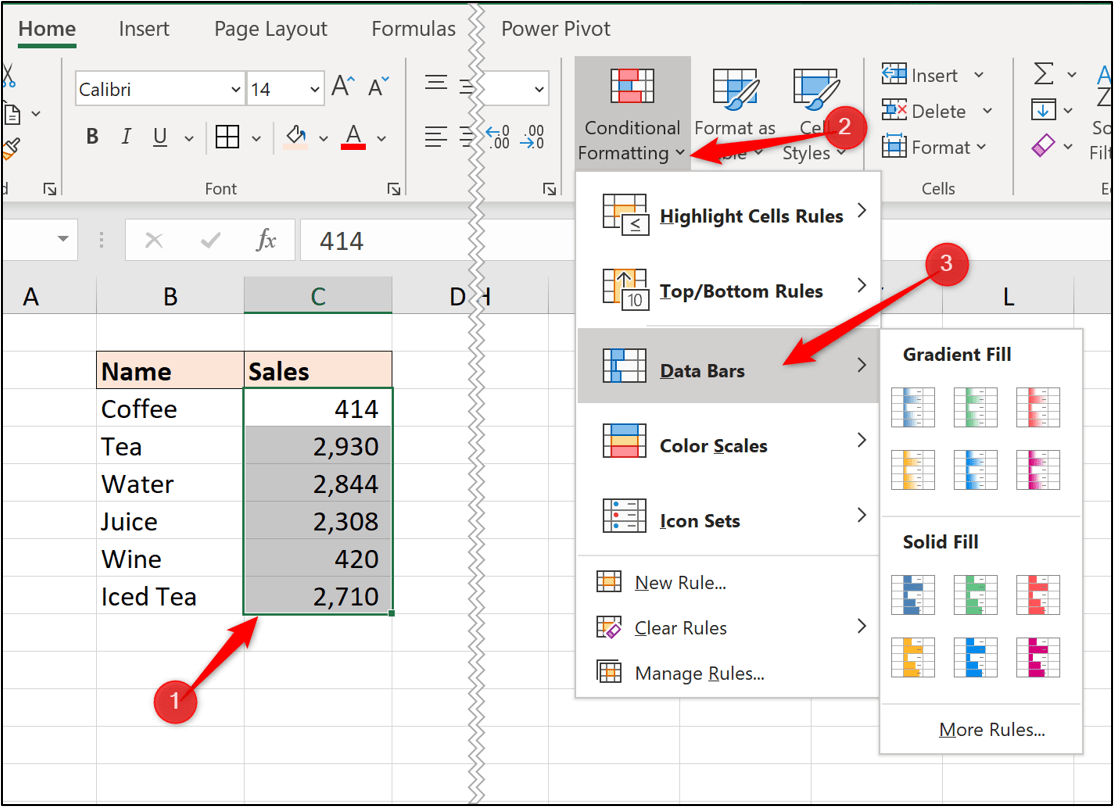Switch to the Formulas ribbon tab
1114x807 pixels.
(x=413, y=29)
